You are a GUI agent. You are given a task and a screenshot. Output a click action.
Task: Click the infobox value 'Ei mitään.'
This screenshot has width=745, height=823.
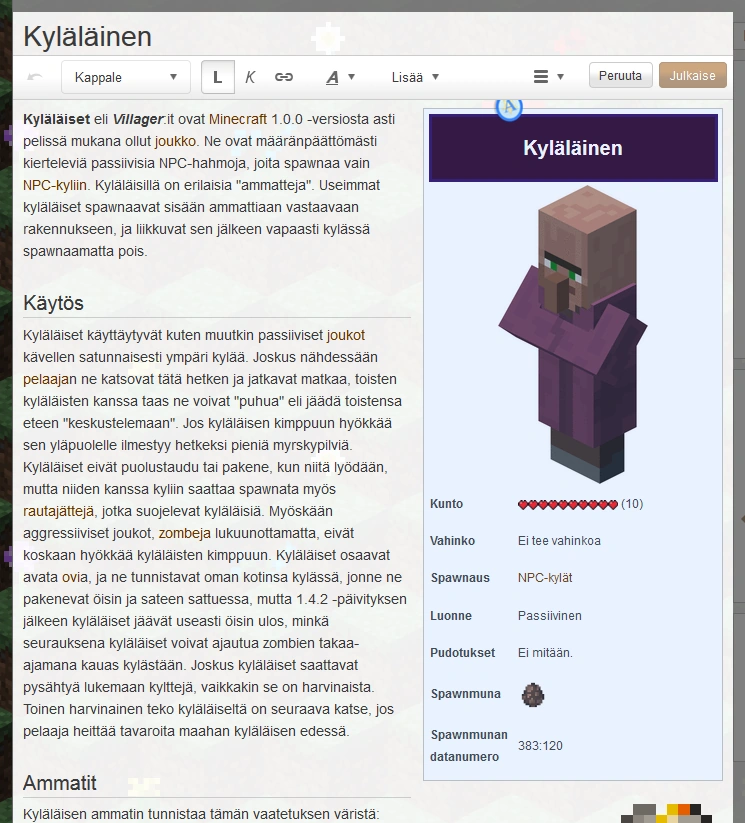pos(545,652)
